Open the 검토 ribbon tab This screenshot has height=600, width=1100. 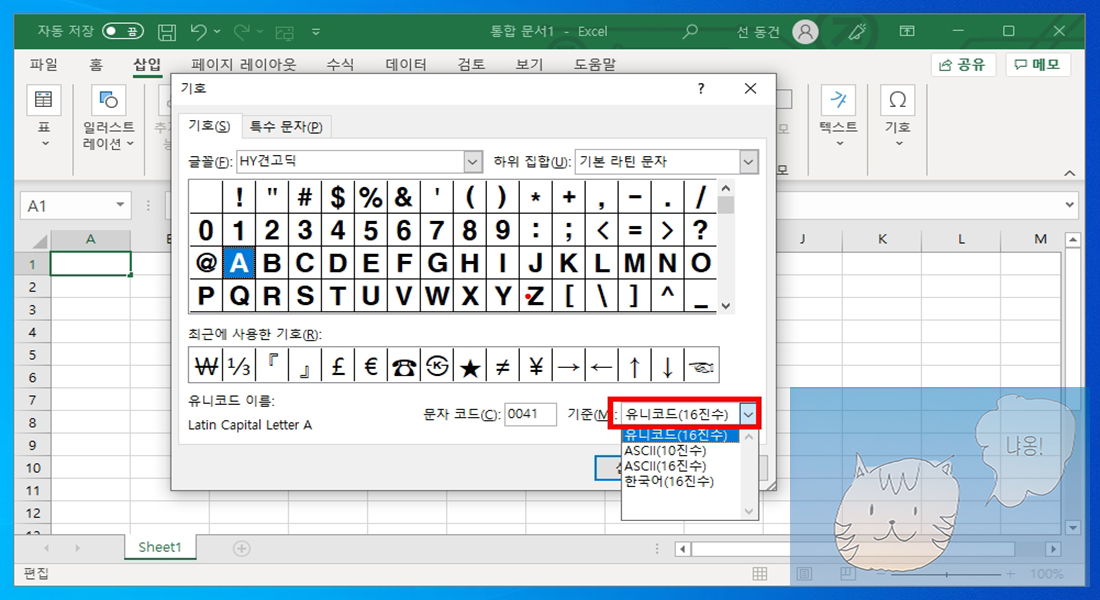(x=471, y=65)
